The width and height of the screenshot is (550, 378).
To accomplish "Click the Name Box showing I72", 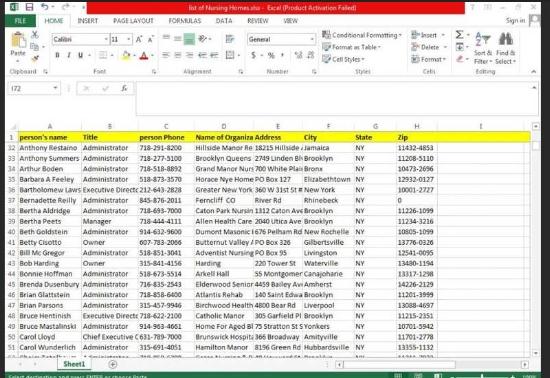I will tap(34, 88).
